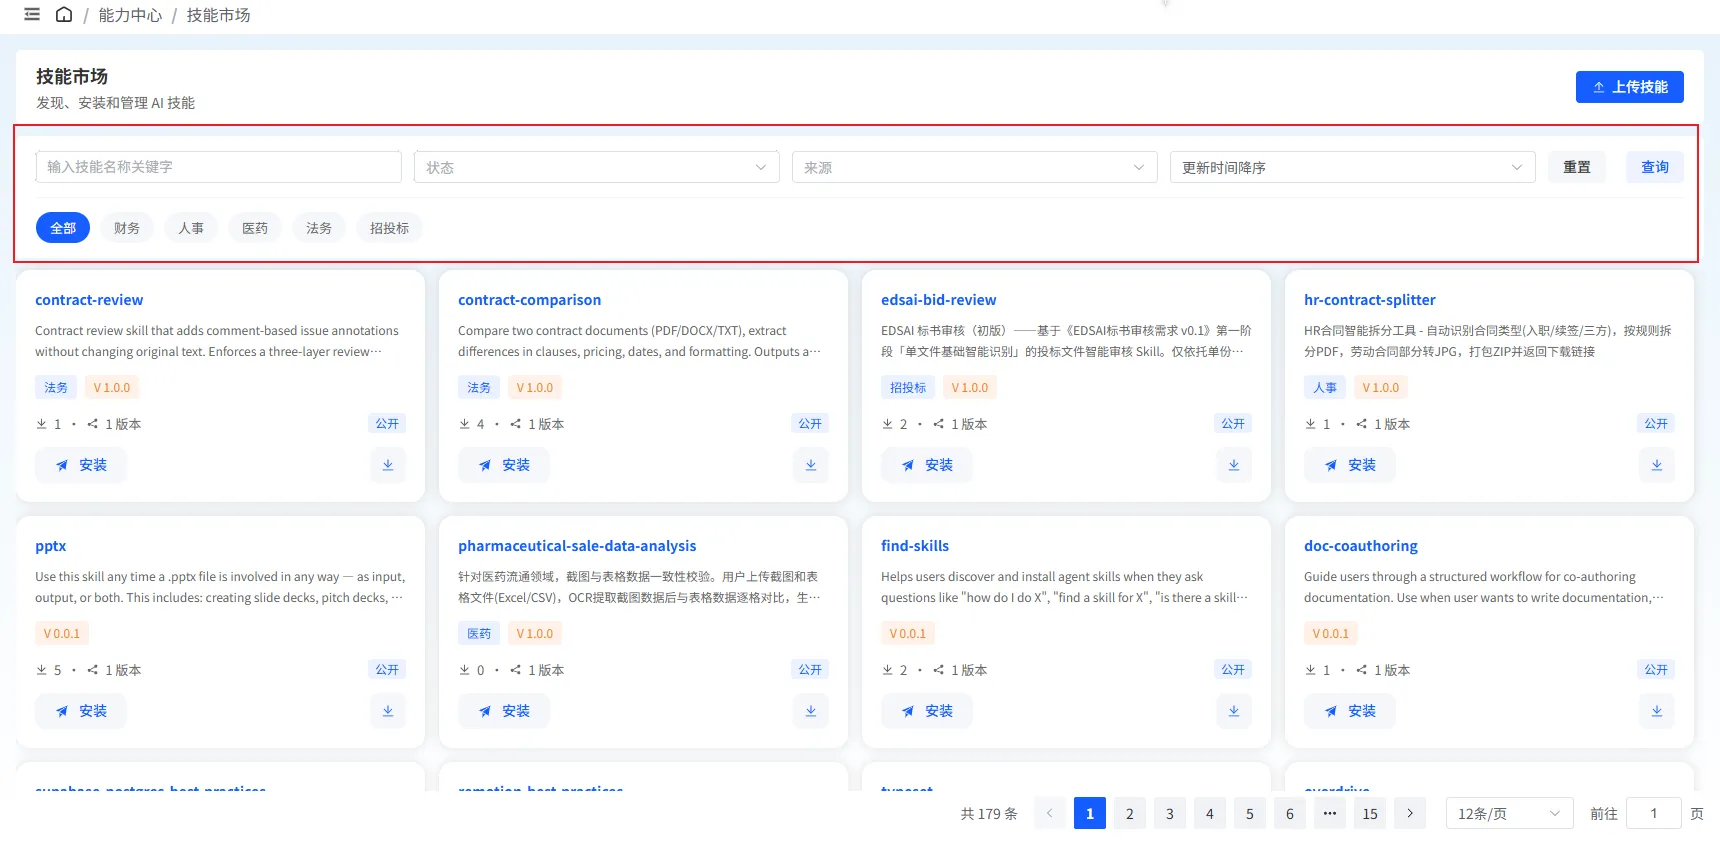This screenshot has width=1720, height=843.
Task: Install the doc-coauthoring skill
Action: tap(1350, 711)
